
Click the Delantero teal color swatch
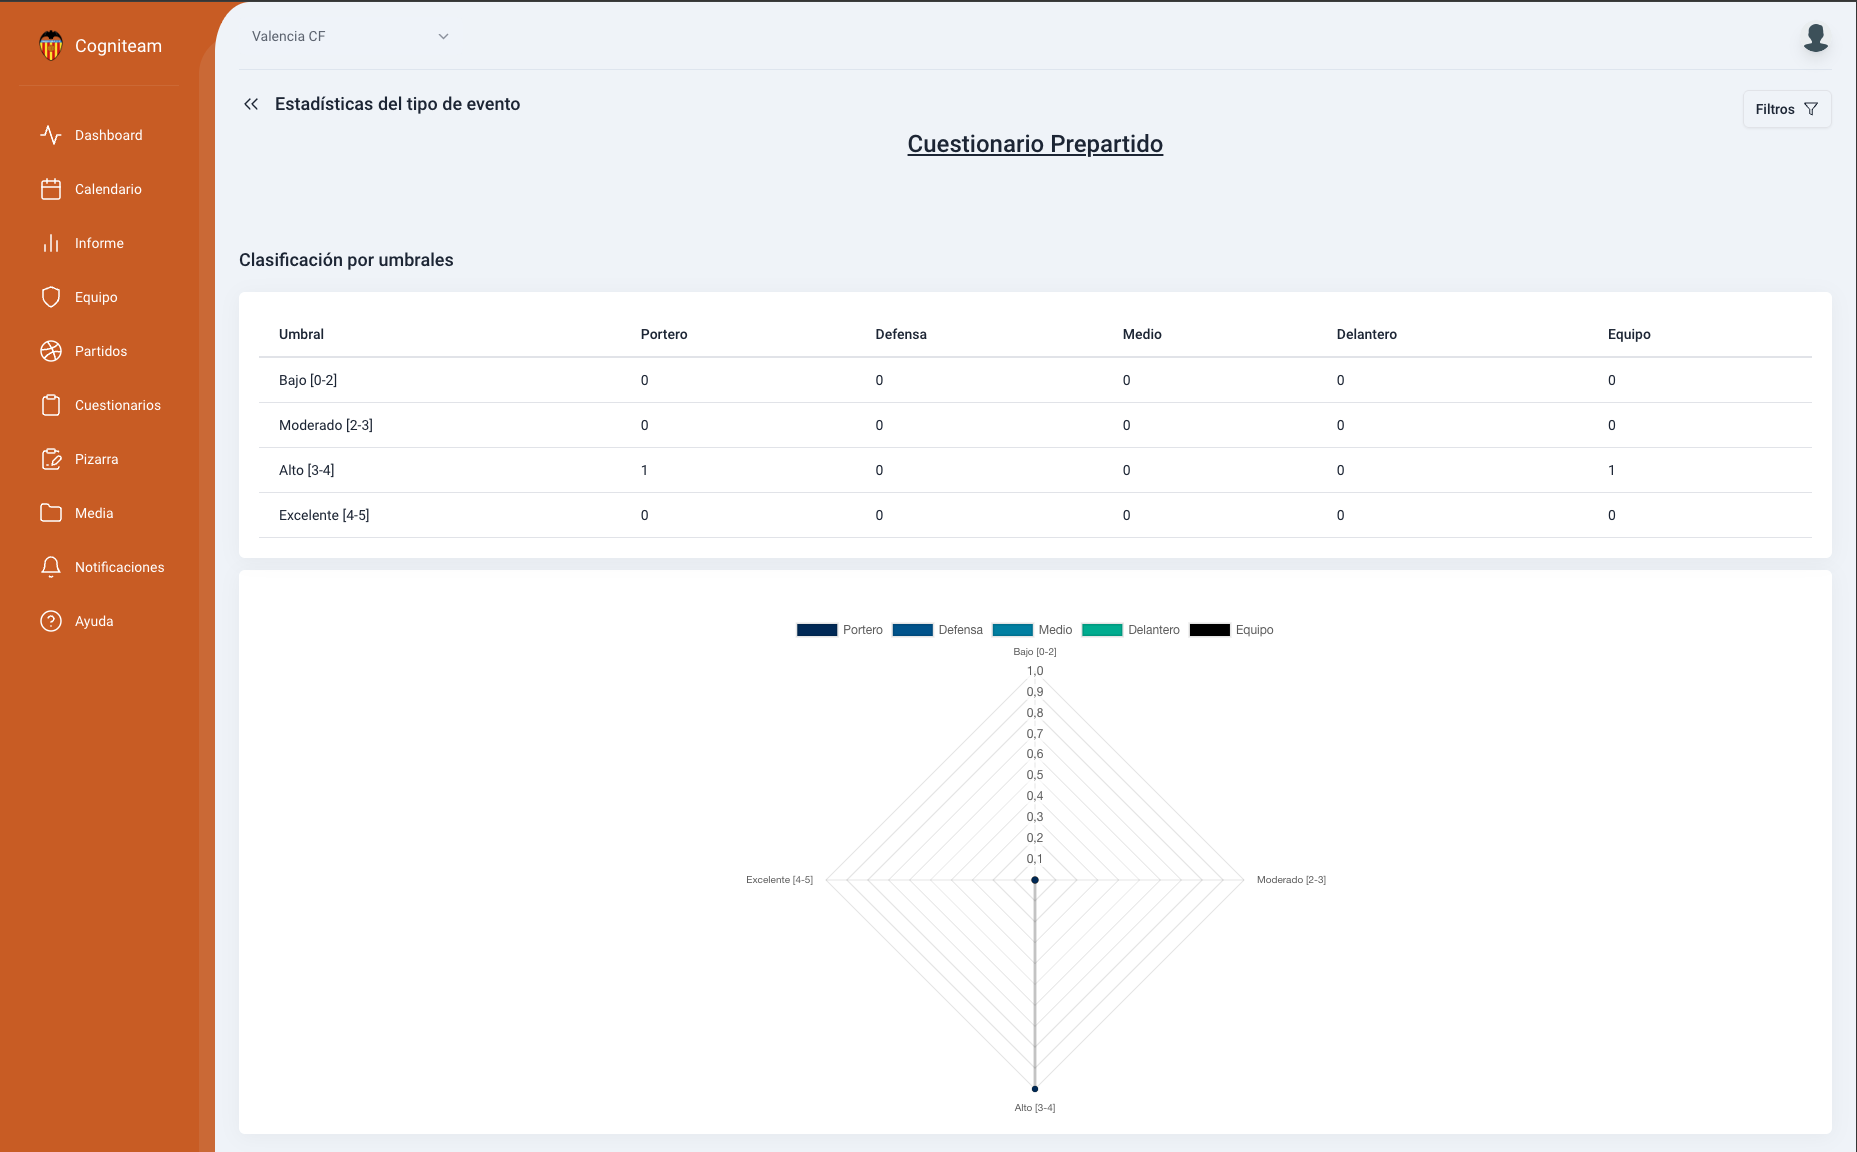pyautogui.click(x=1102, y=630)
